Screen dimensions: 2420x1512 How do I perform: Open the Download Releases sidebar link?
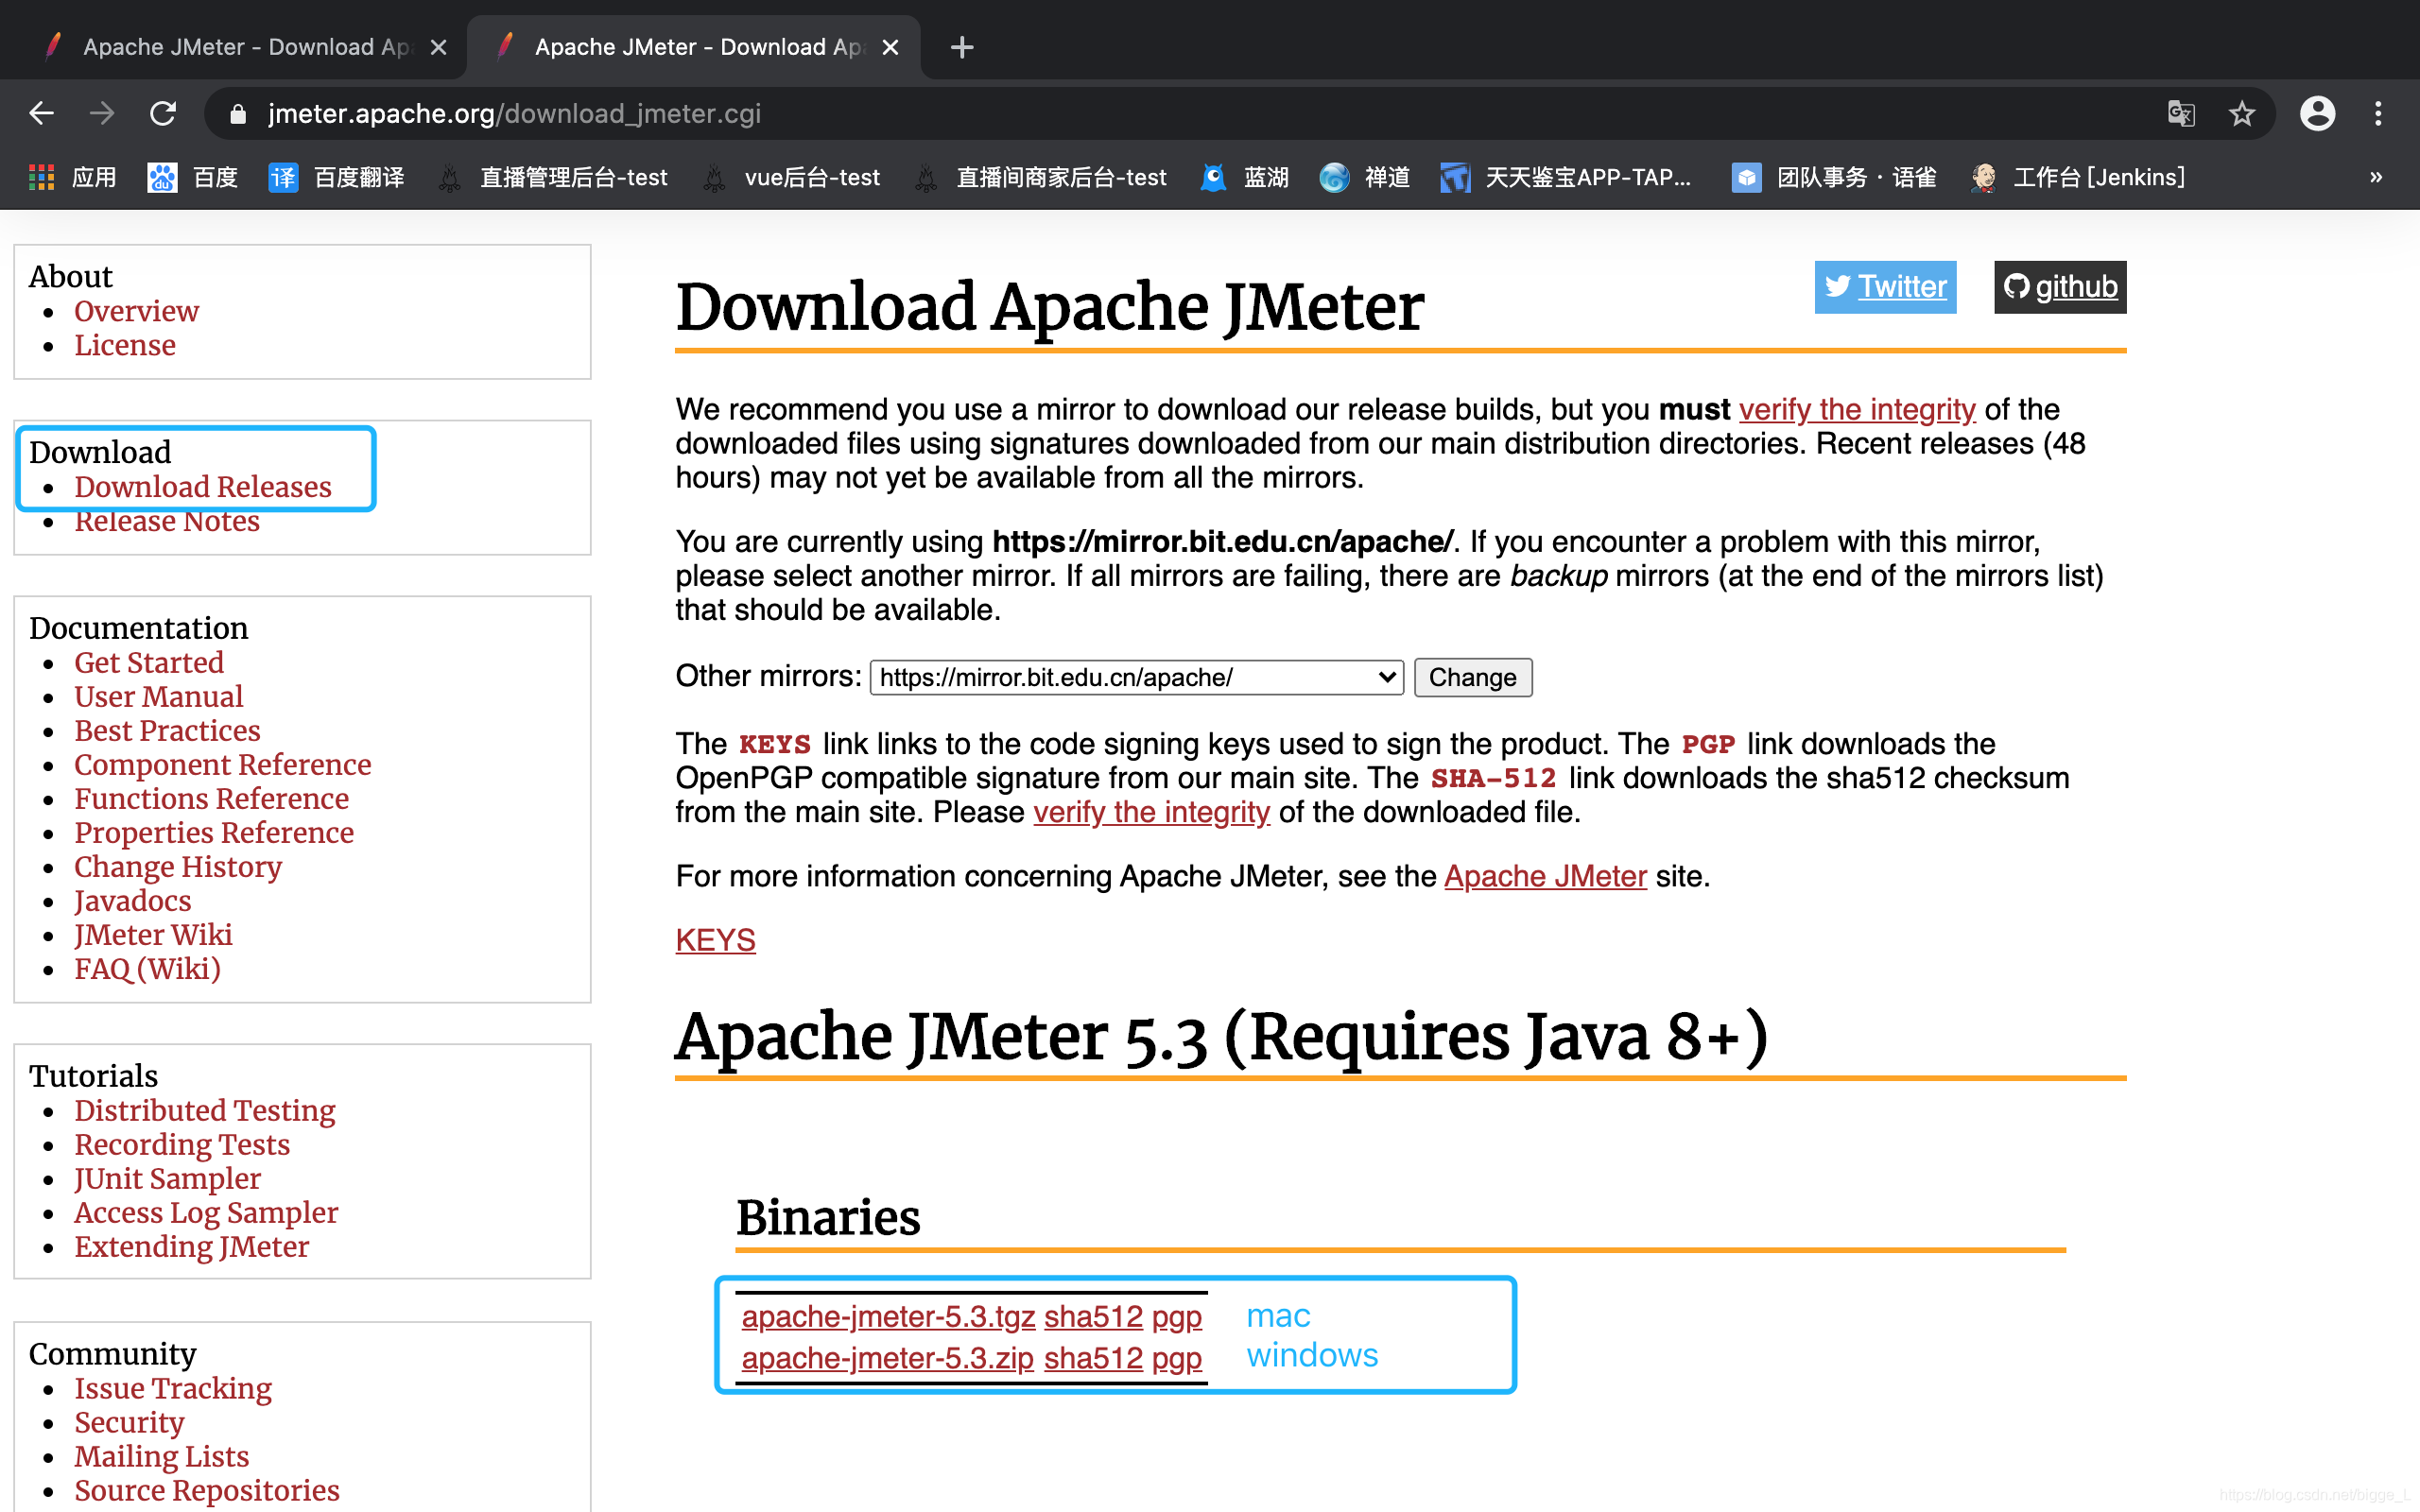click(x=200, y=486)
